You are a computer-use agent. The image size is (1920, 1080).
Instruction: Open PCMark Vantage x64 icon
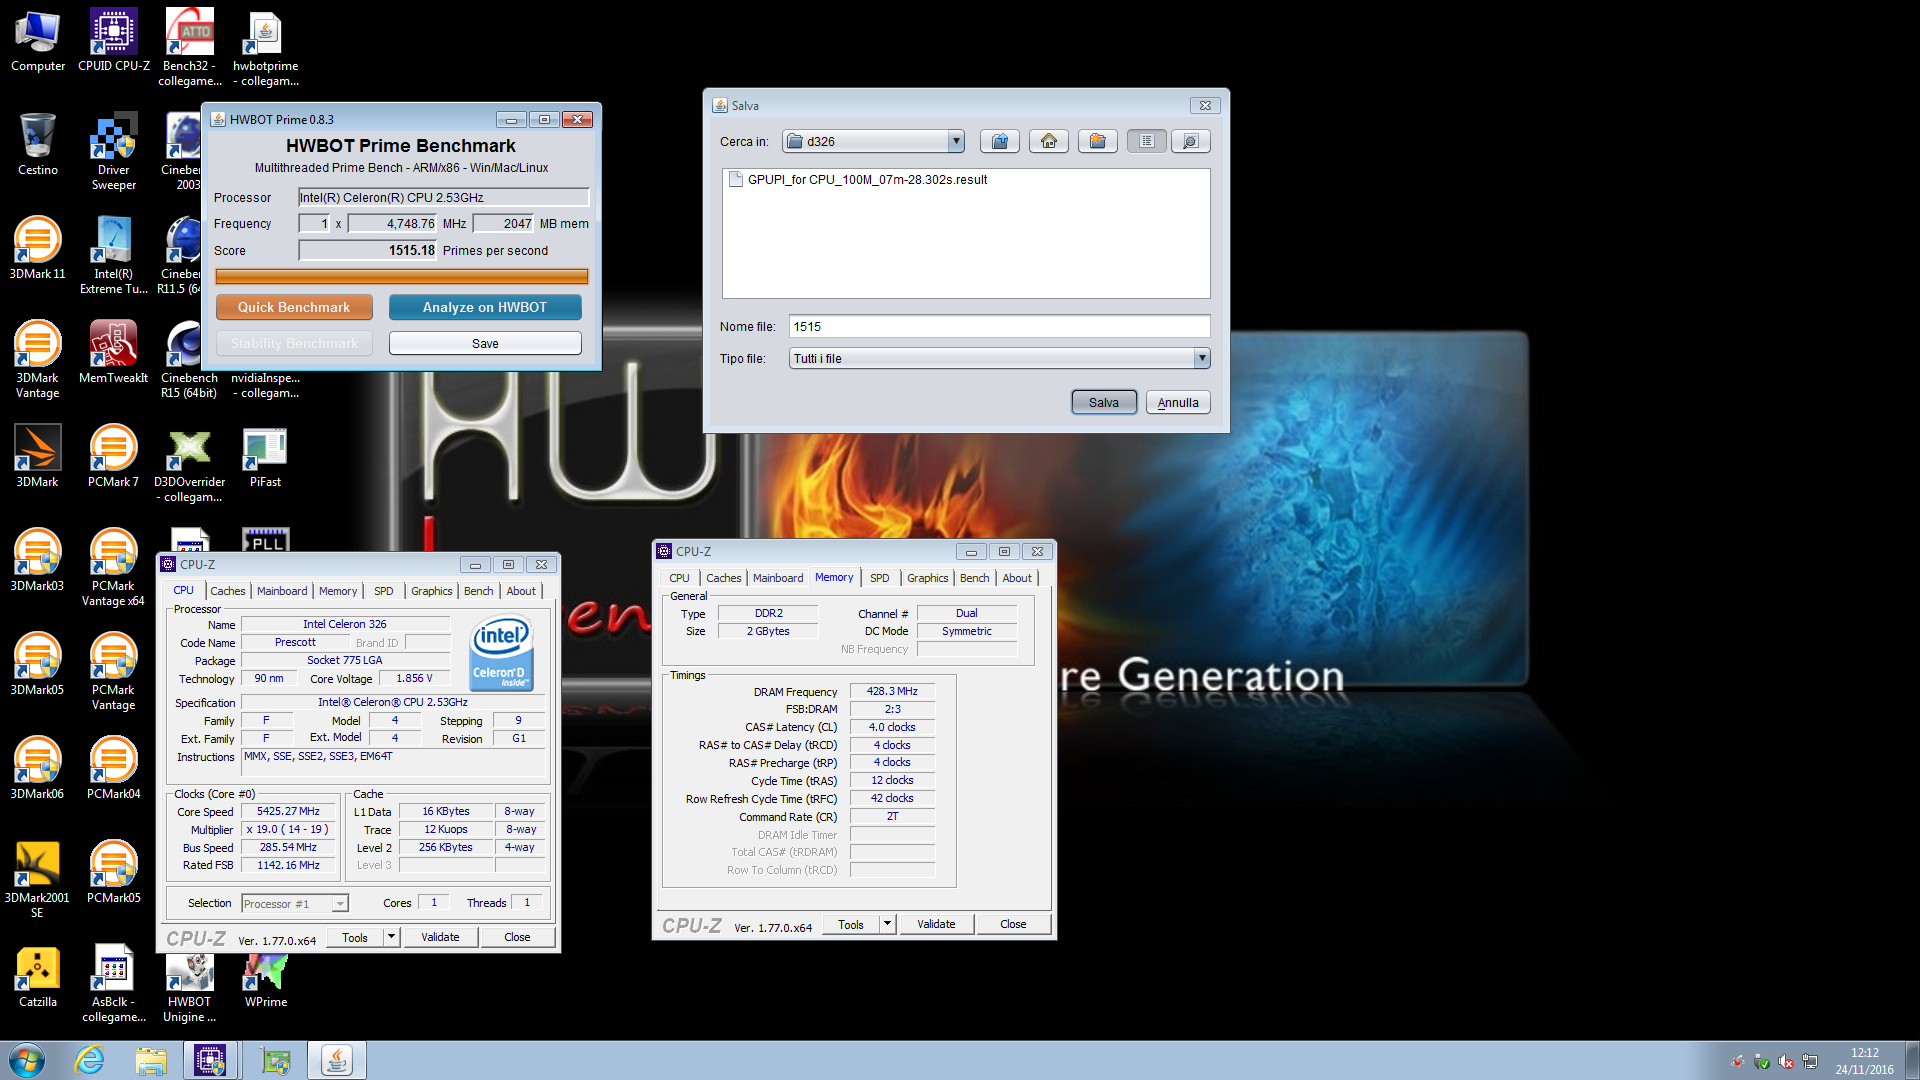pyautogui.click(x=114, y=566)
